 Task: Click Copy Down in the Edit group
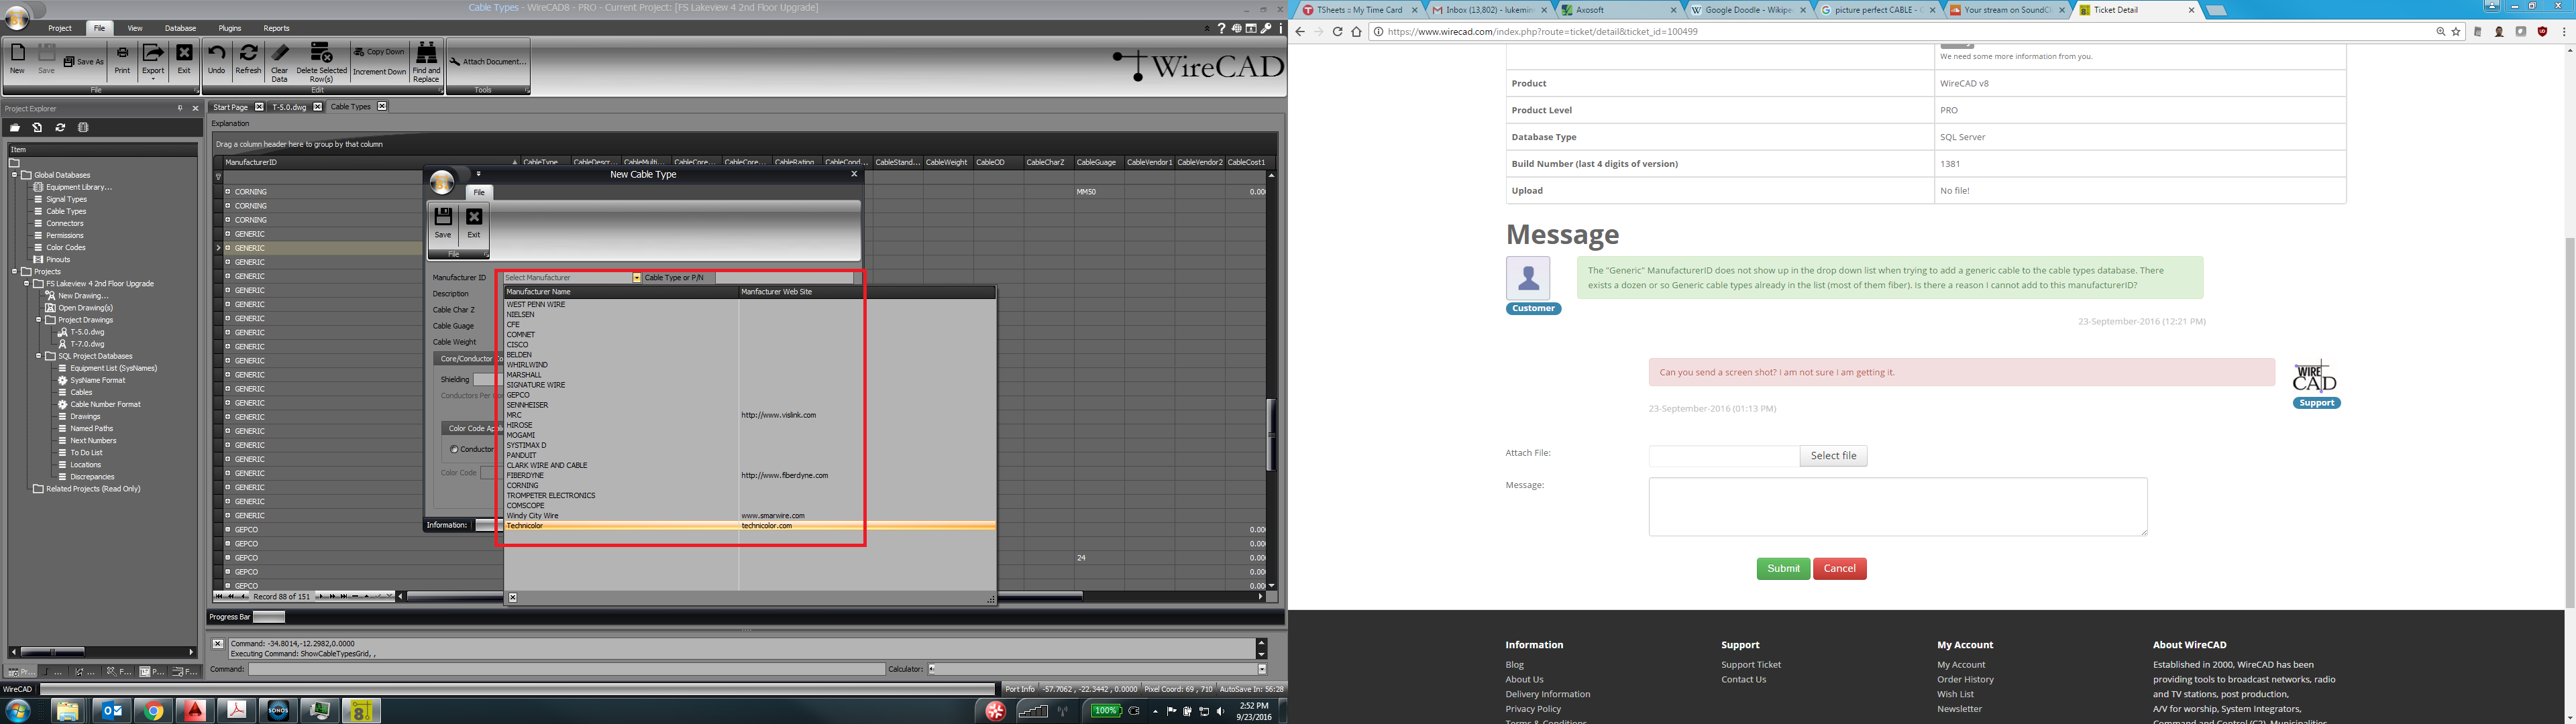coord(380,52)
